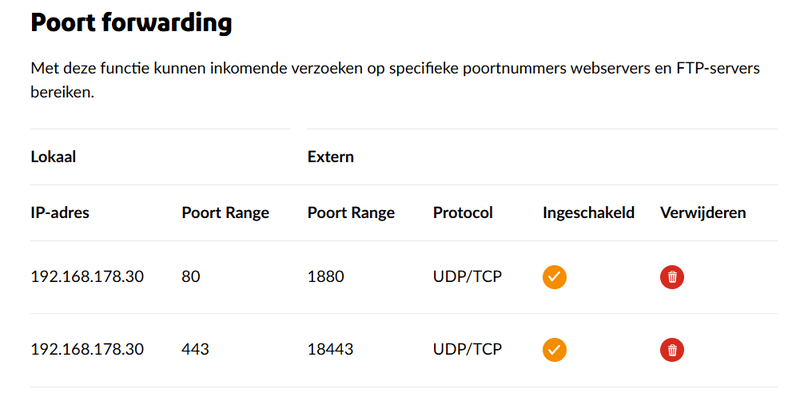Select the IP address in the port 443 row
800x401 pixels.
(88, 350)
